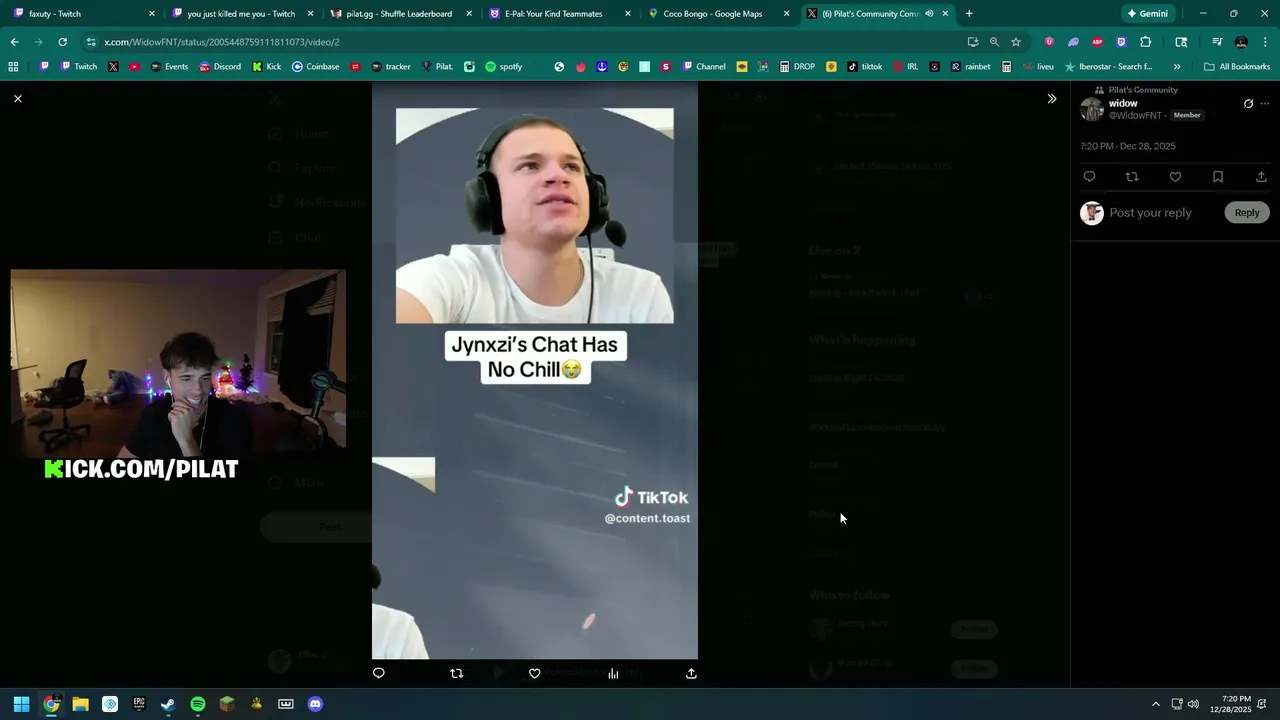Share icon in the right post panel
The width and height of the screenshot is (1280, 720).
pyautogui.click(x=1261, y=177)
